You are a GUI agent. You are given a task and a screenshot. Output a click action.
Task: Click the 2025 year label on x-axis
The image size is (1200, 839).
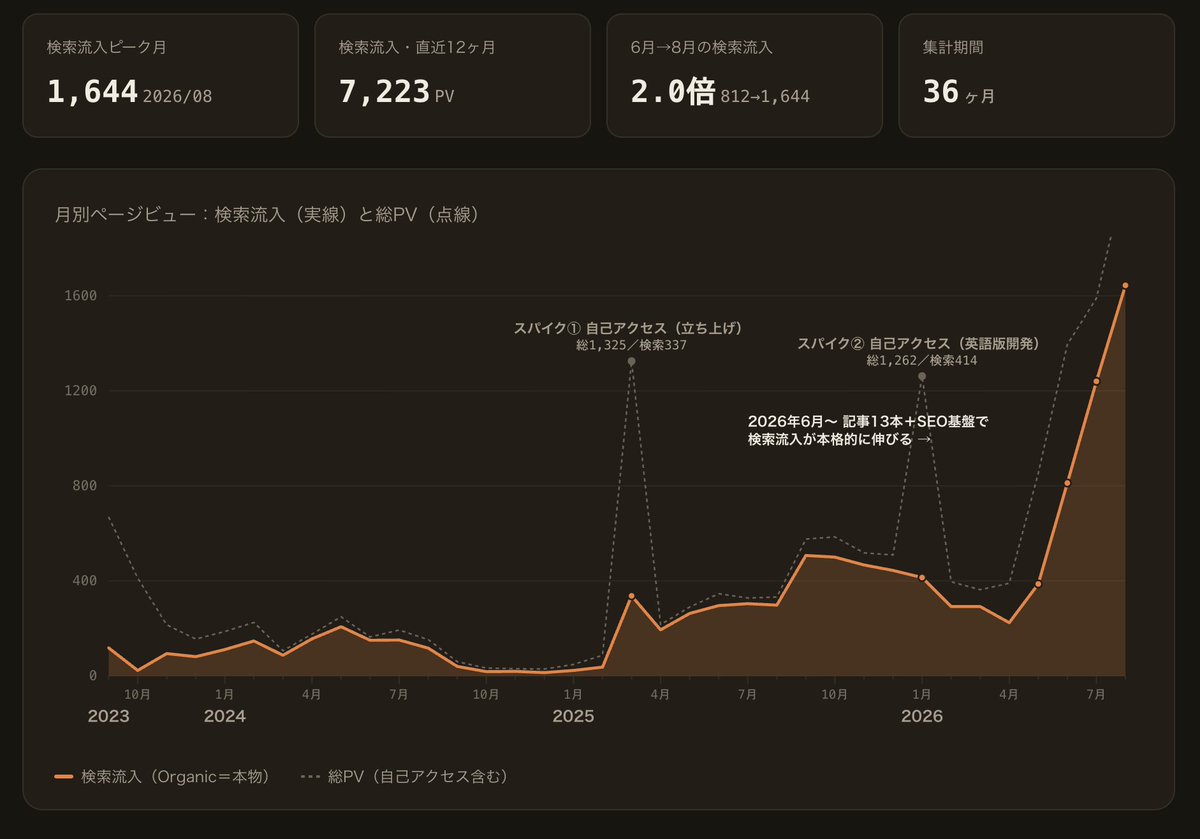[573, 716]
